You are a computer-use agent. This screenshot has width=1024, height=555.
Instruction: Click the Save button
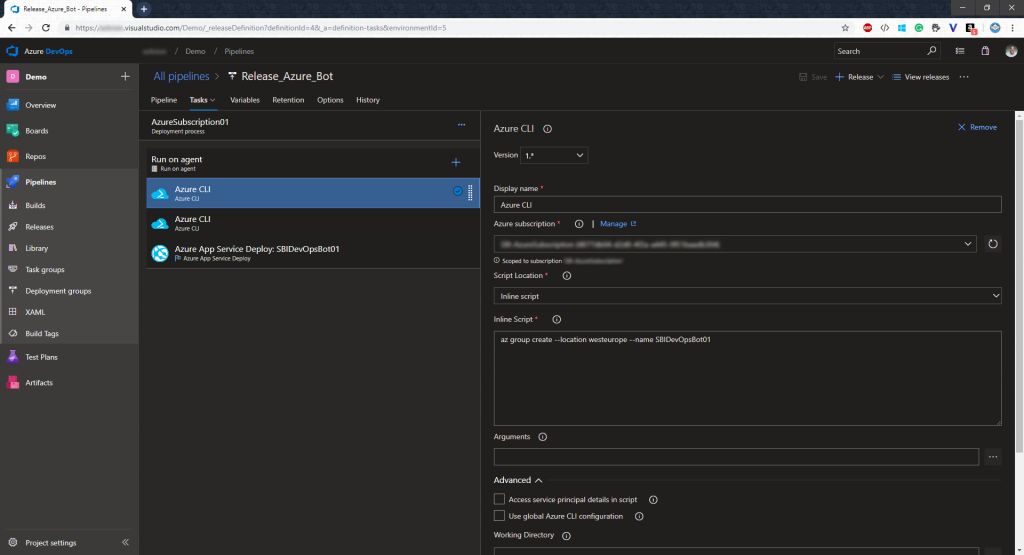tap(813, 77)
